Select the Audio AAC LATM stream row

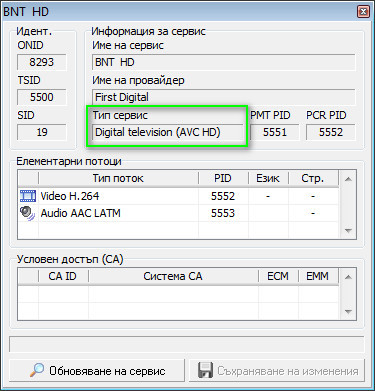(x=179, y=213)
